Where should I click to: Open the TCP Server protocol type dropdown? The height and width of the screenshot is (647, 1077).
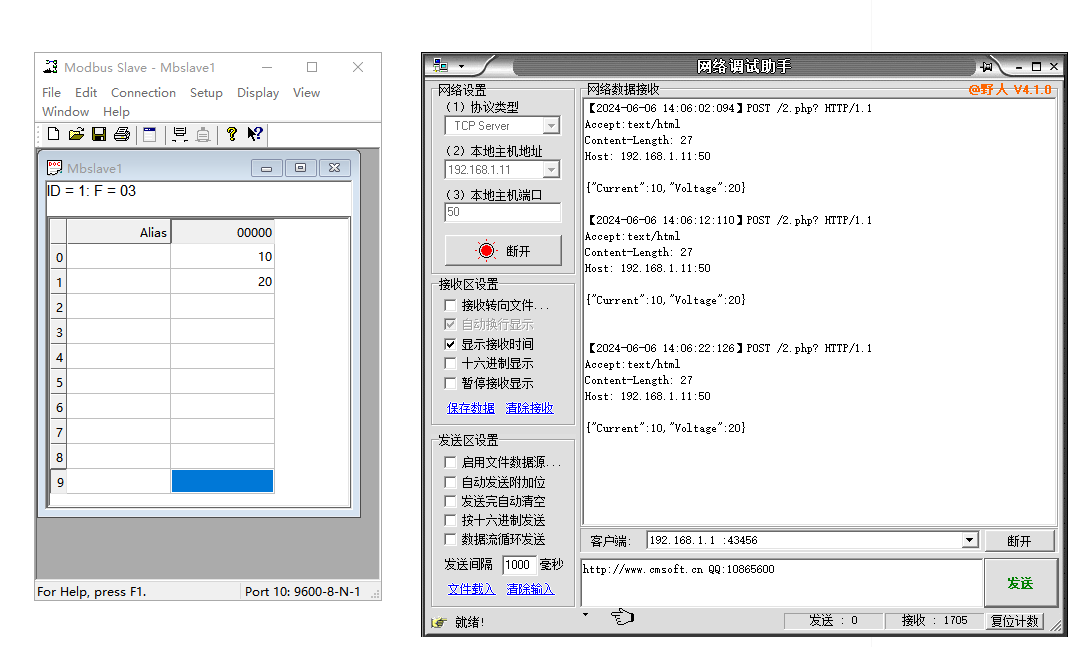(x=551, y=126)
